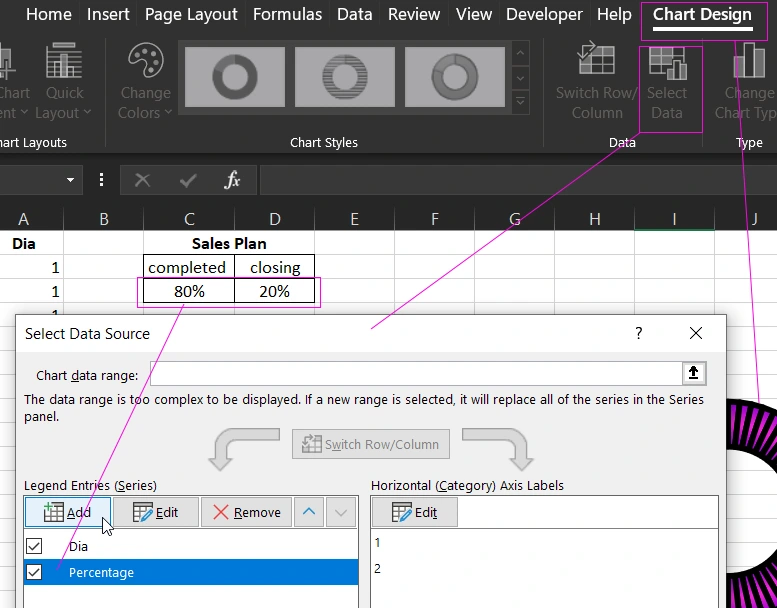The height and width of the screenshot is (608, 777).
Task: Open the Home ribbon tab
Action: point(49,14)
